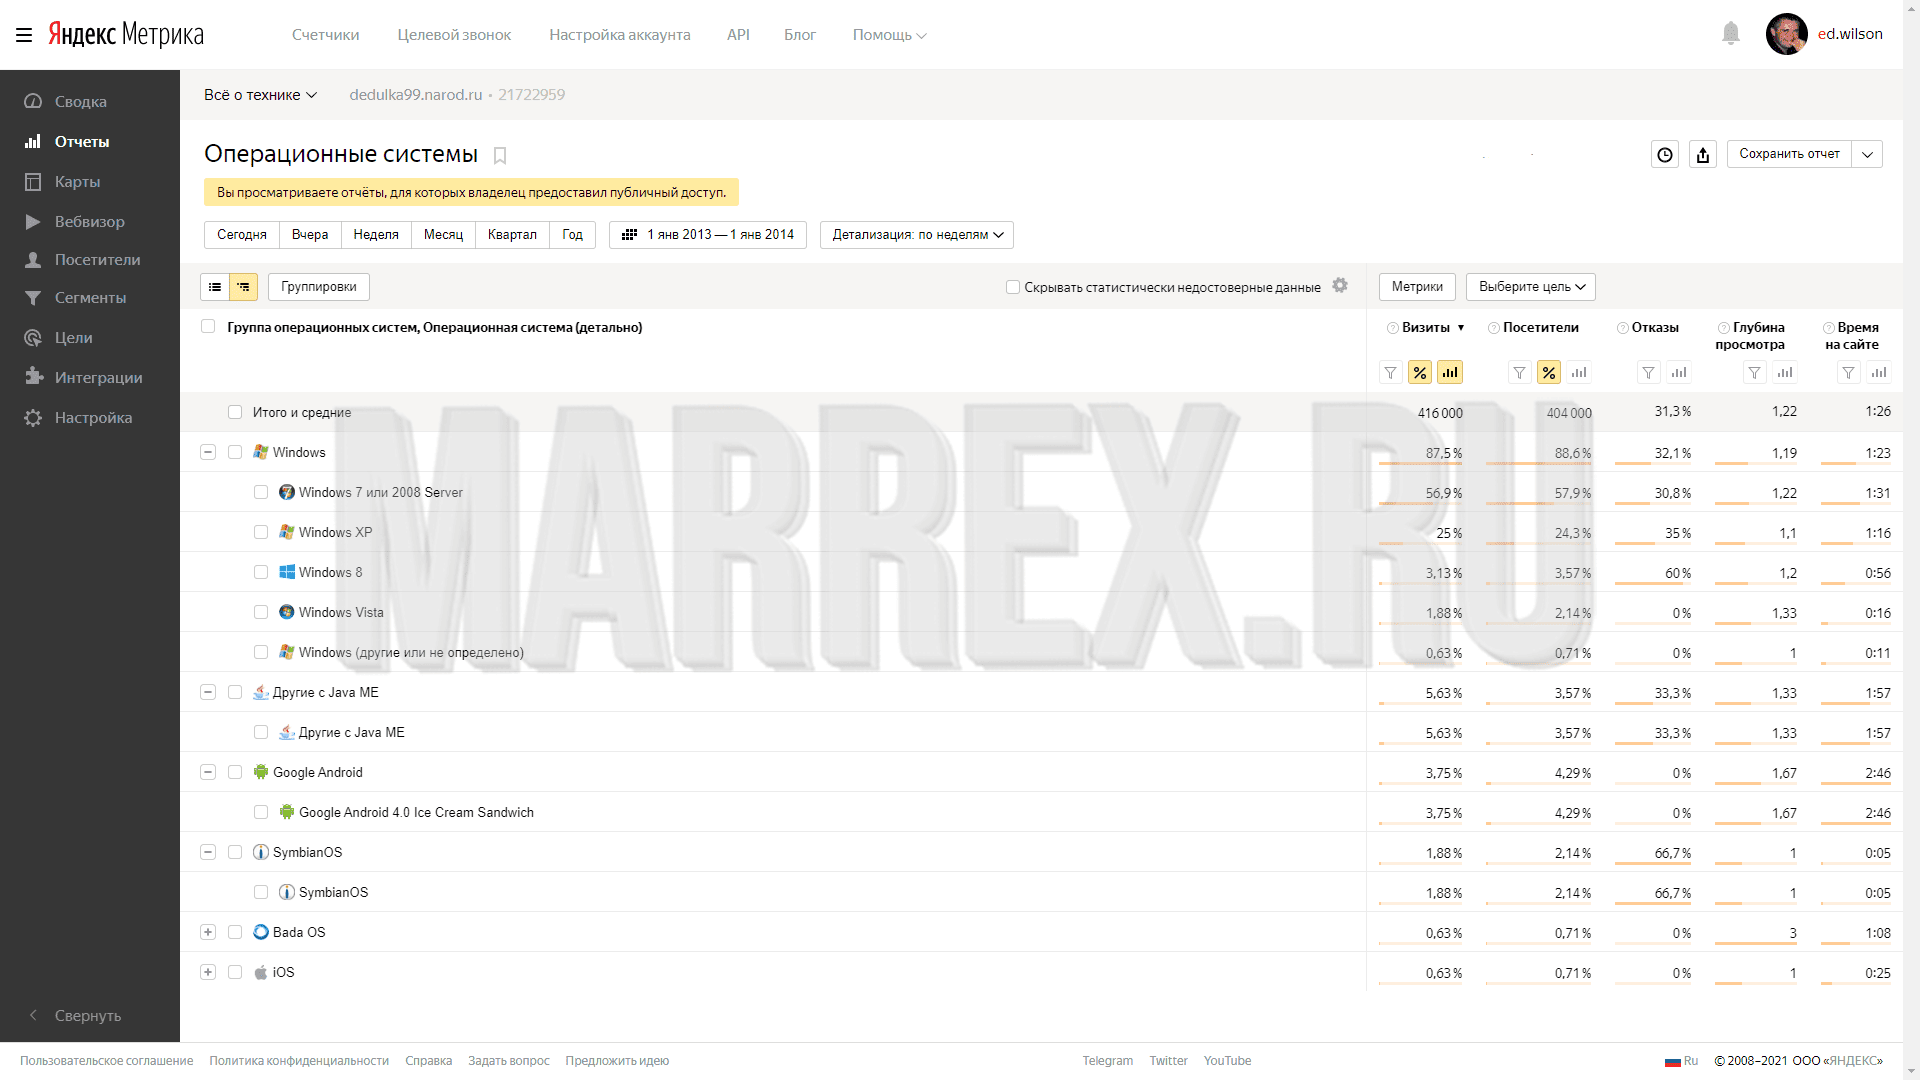
Task: Collapse the Windows group
Action: click(208, 452)
